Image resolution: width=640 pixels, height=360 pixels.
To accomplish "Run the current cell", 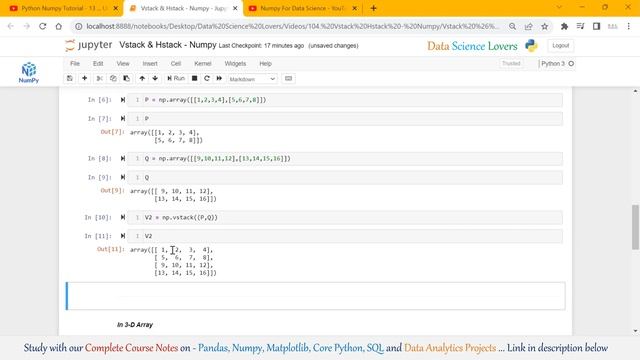I will pos(176,78).
